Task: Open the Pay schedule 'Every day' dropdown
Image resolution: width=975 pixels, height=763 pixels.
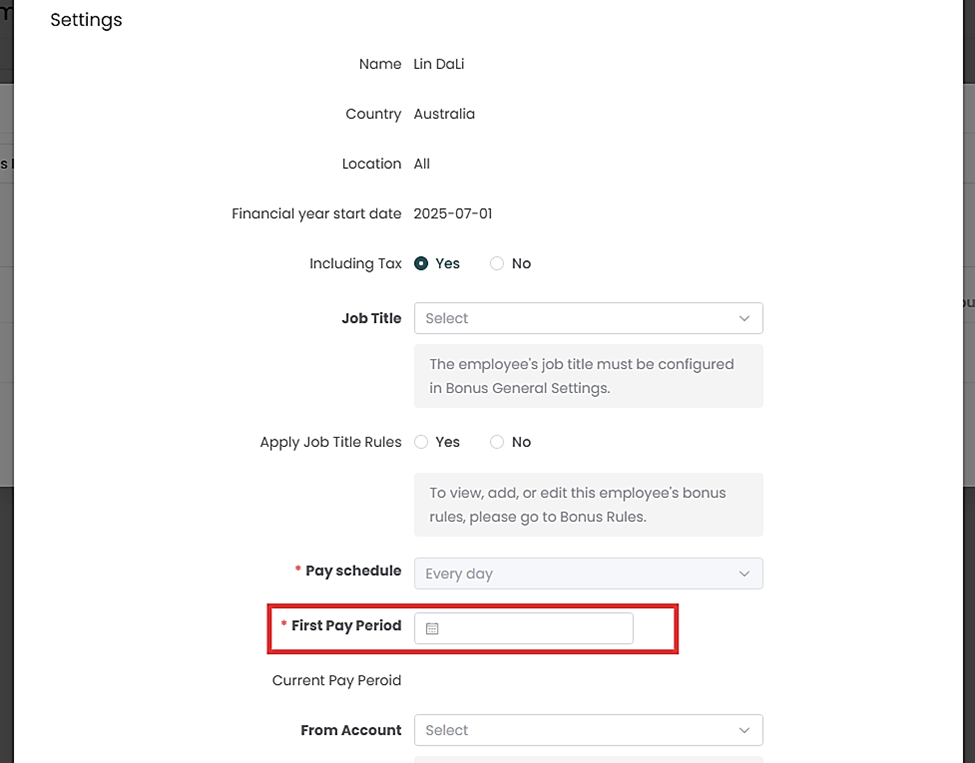Action: click(460, 574)
